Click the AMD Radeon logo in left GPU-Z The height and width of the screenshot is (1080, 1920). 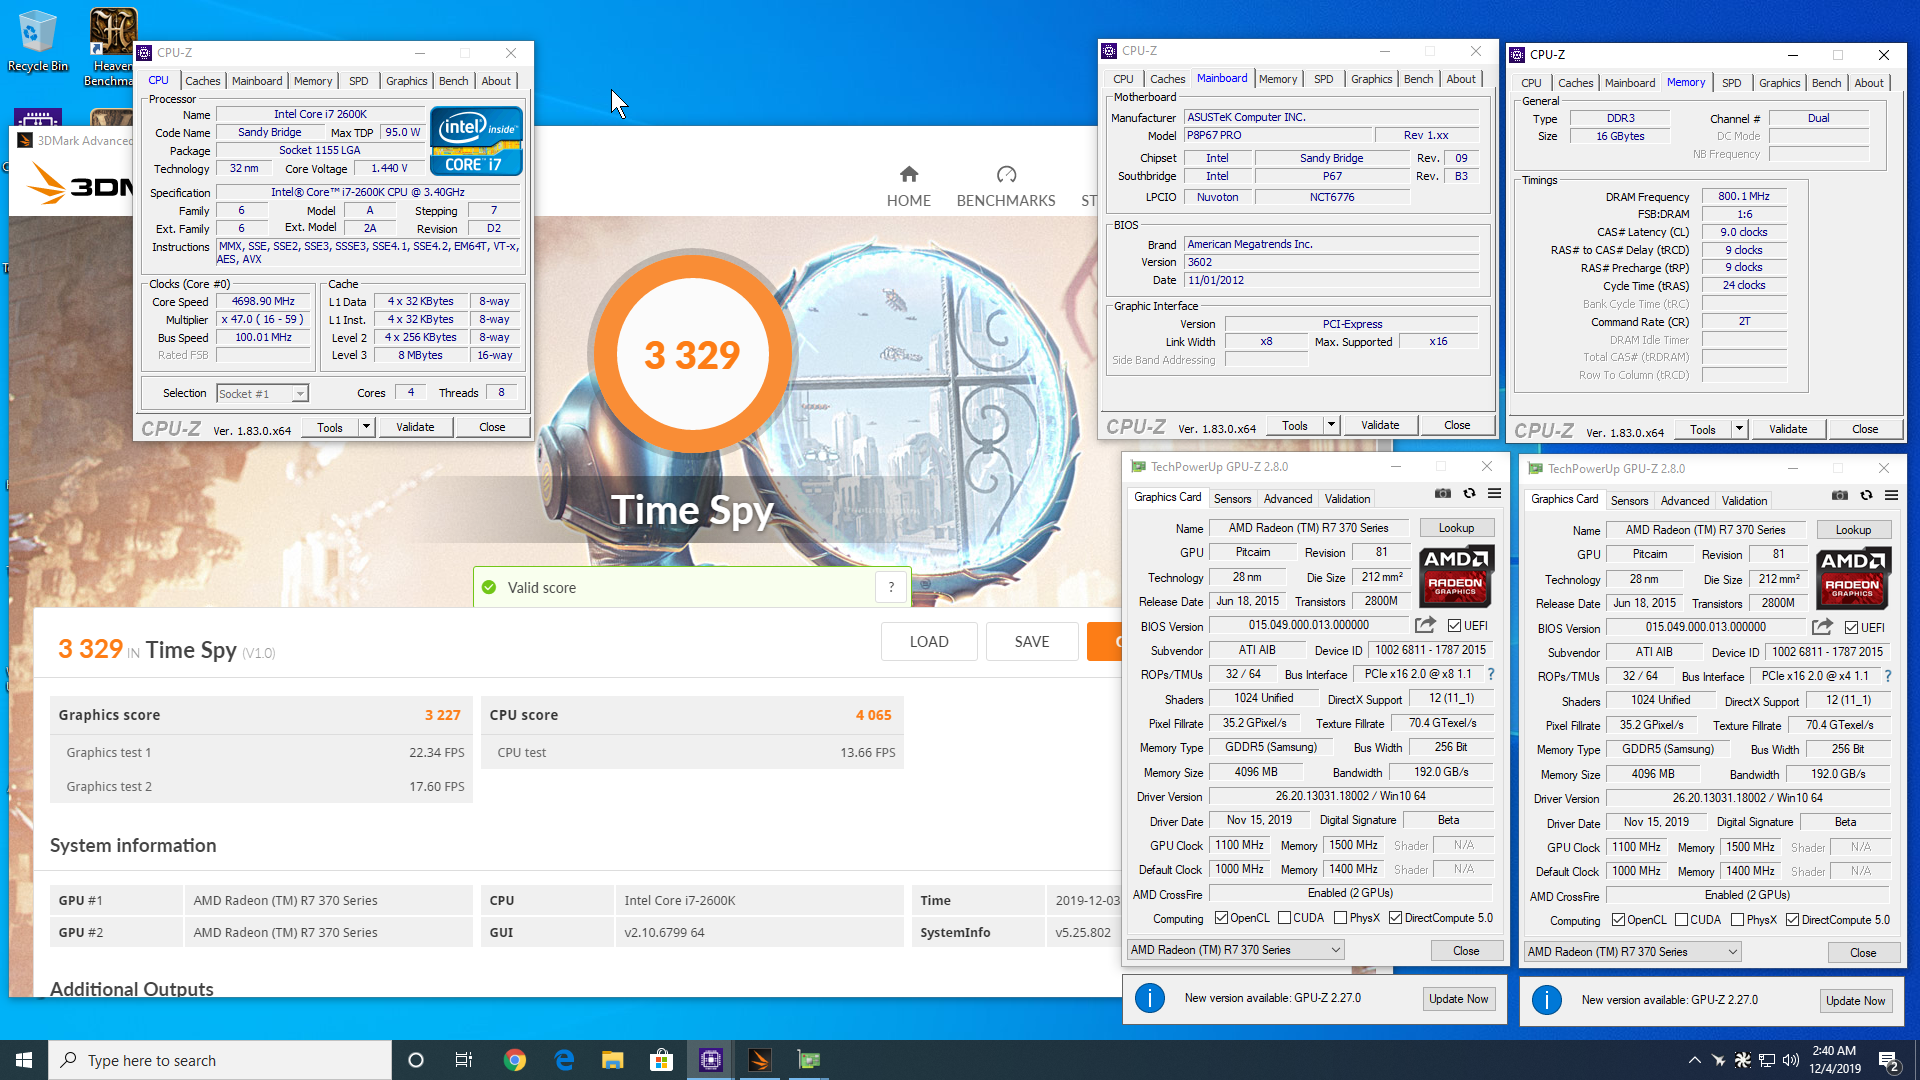coord(1456,576)
